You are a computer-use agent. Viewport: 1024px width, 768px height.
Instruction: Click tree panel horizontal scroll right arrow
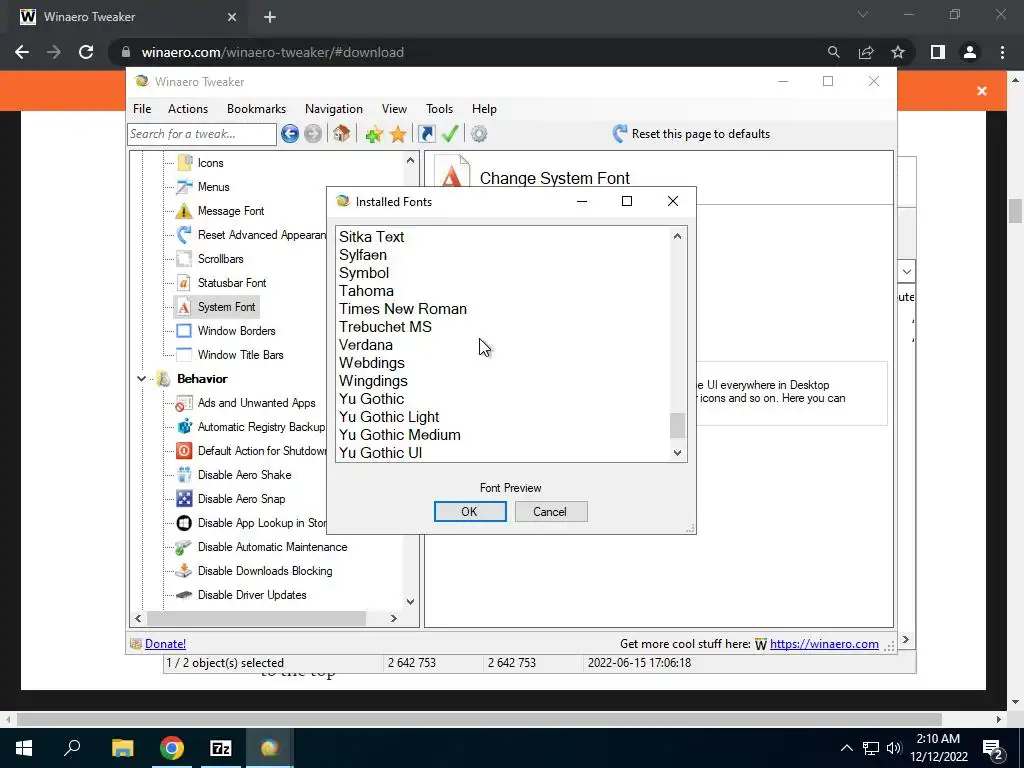pyautogui.click(x=394, y=618)
